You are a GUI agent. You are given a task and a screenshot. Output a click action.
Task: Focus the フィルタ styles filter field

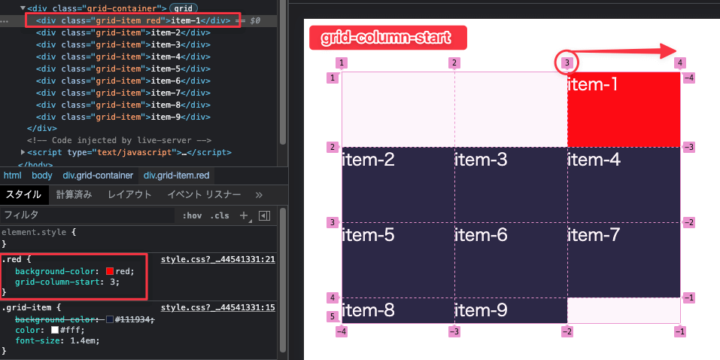click(87, 215)
